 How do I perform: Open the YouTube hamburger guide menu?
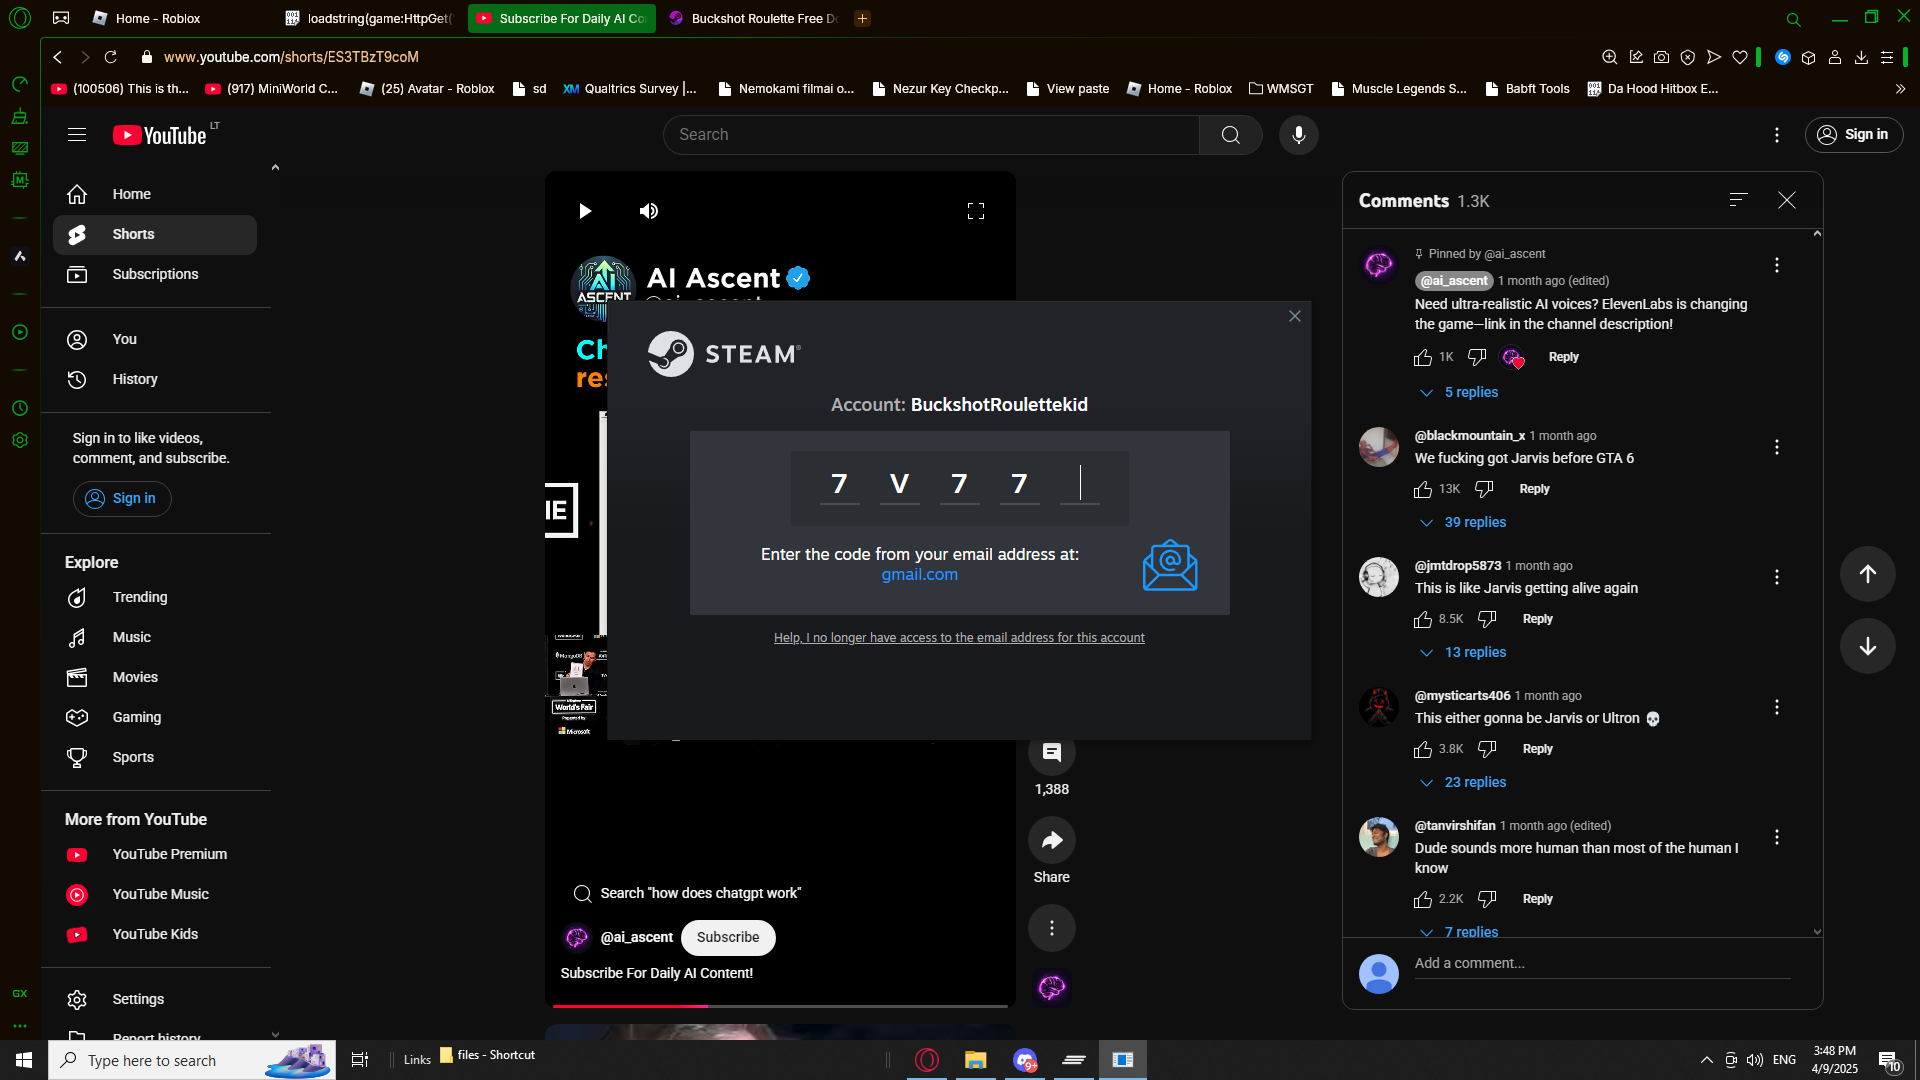point(77,135)
